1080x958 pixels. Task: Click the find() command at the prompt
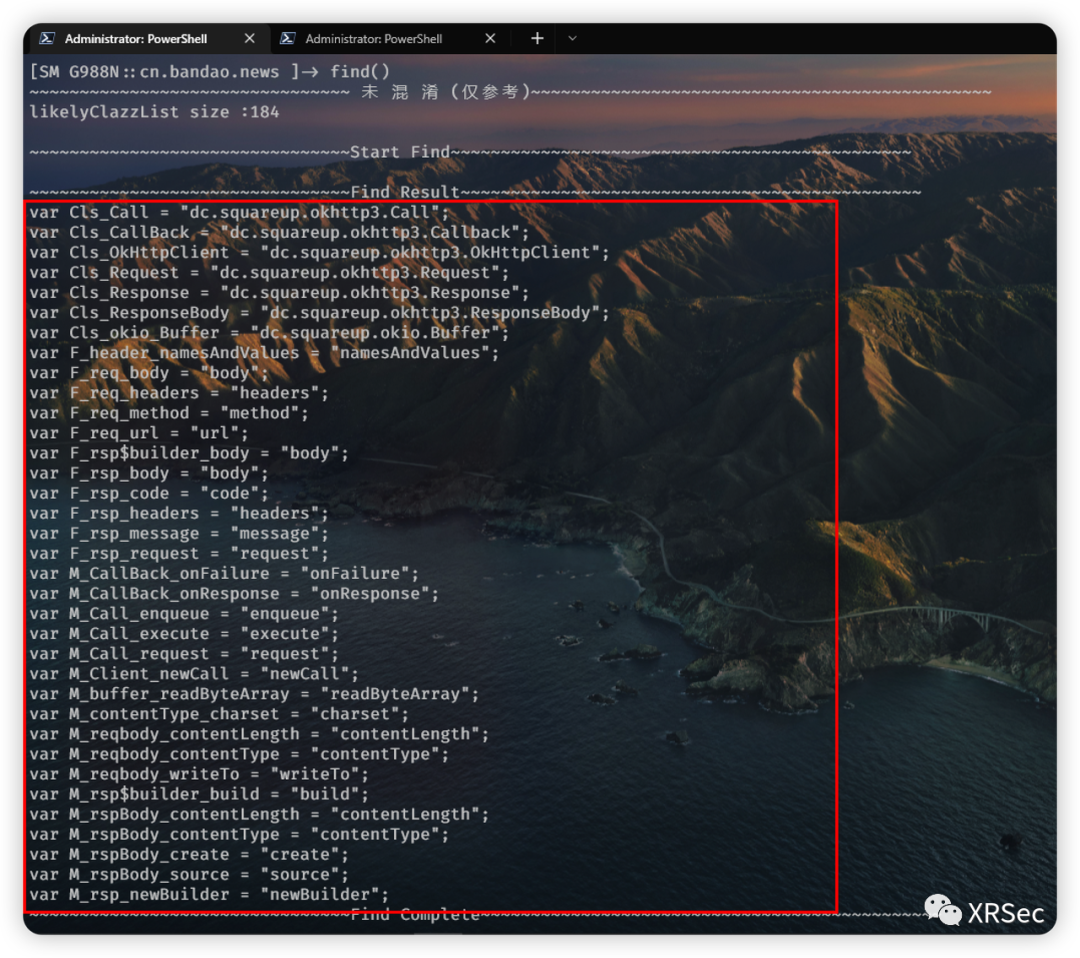click(360, 72)
